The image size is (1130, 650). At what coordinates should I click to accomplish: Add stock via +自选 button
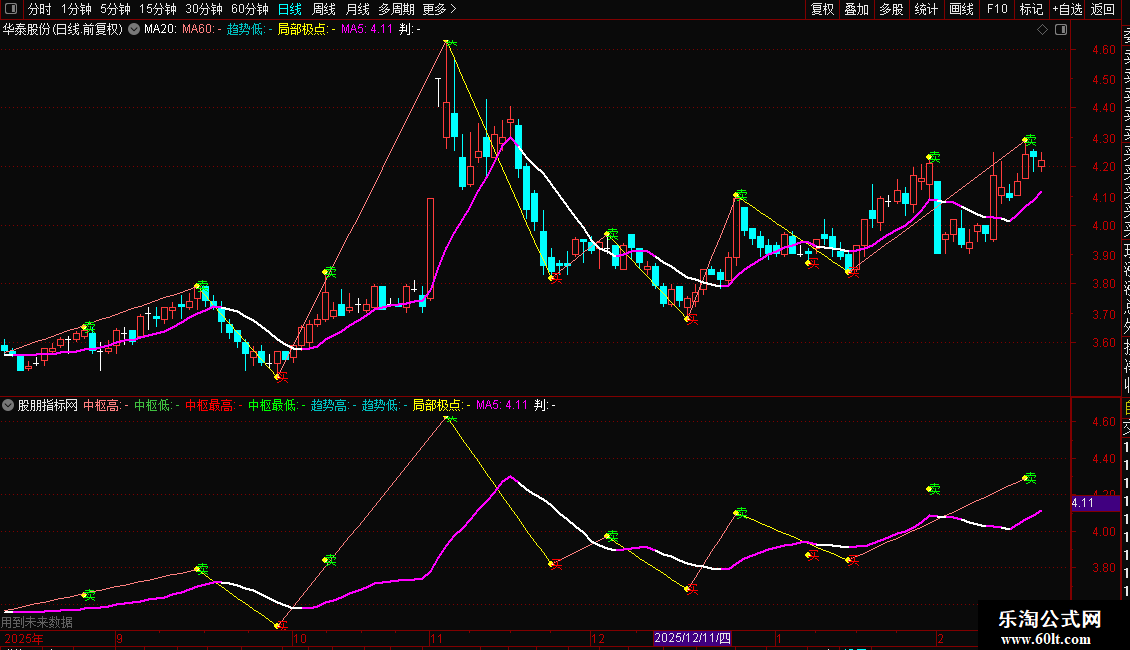tap(1067, 9)
